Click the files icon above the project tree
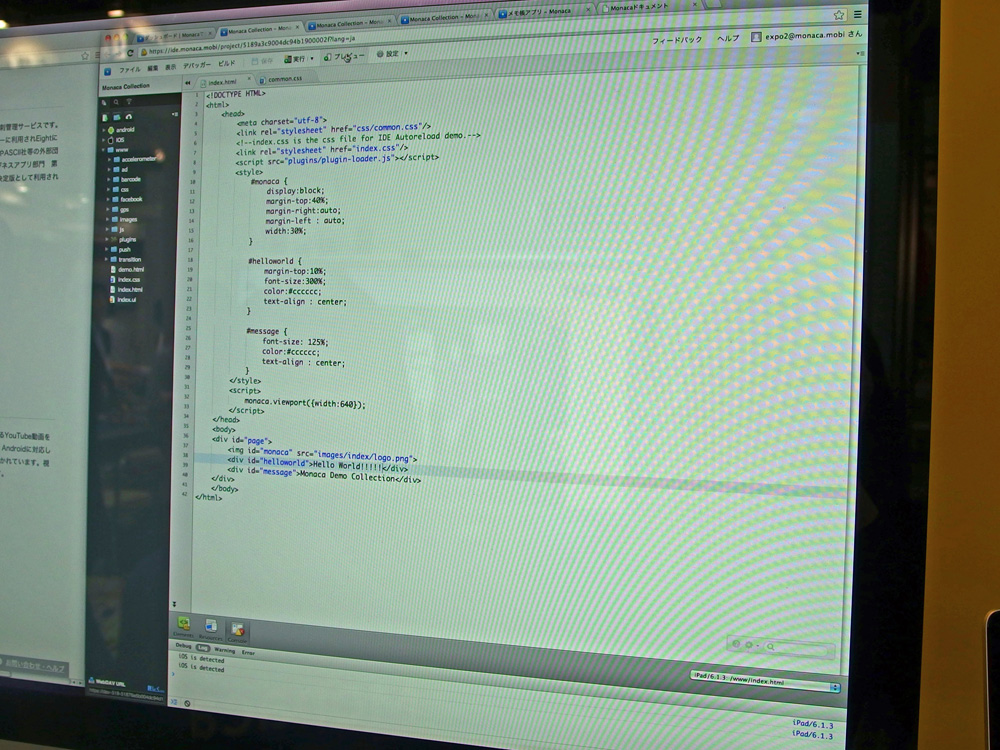The height and width of the screenshot is (750, 1000). (x=105, y=102)
